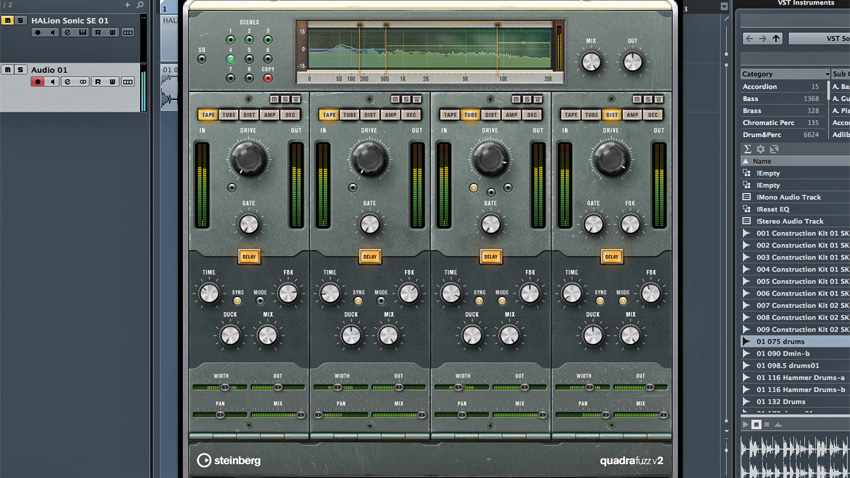Click first band DRIVE knob
This screenshot has height=478, width=850.
[249, 159]
